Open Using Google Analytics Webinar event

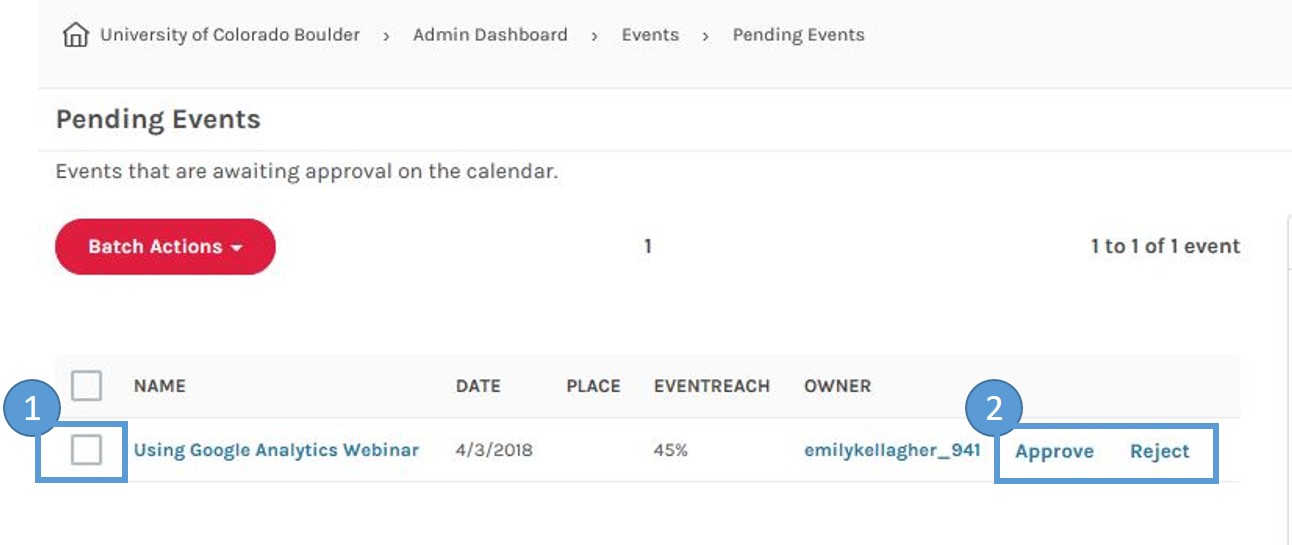click(276, 450)
